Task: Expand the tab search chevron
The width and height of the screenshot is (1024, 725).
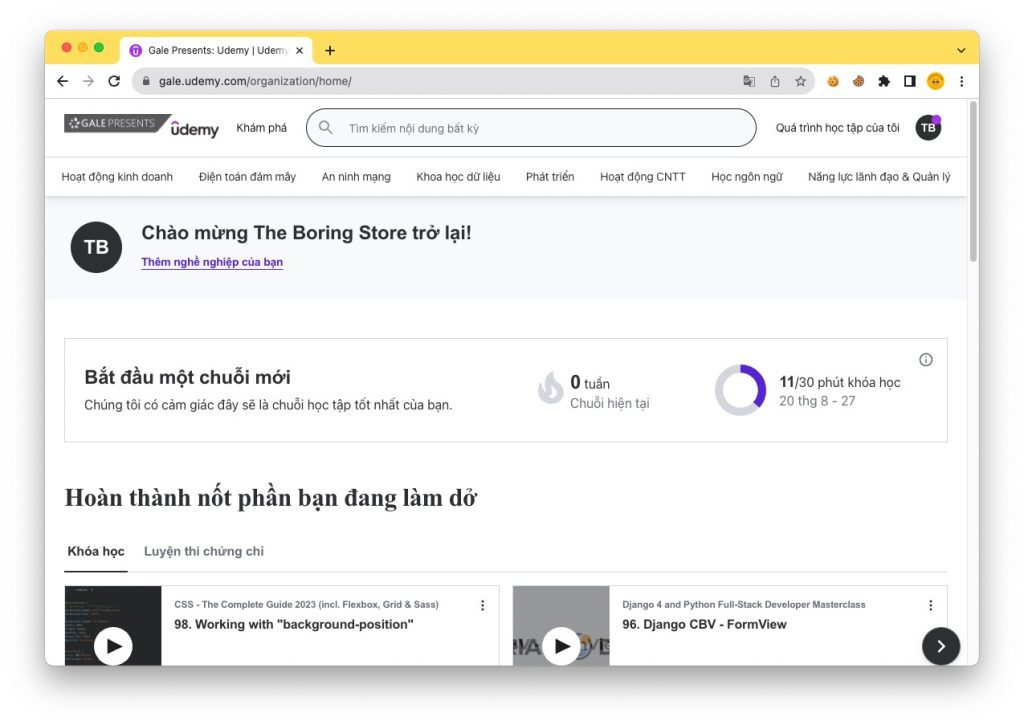Action: pos(961,50)
